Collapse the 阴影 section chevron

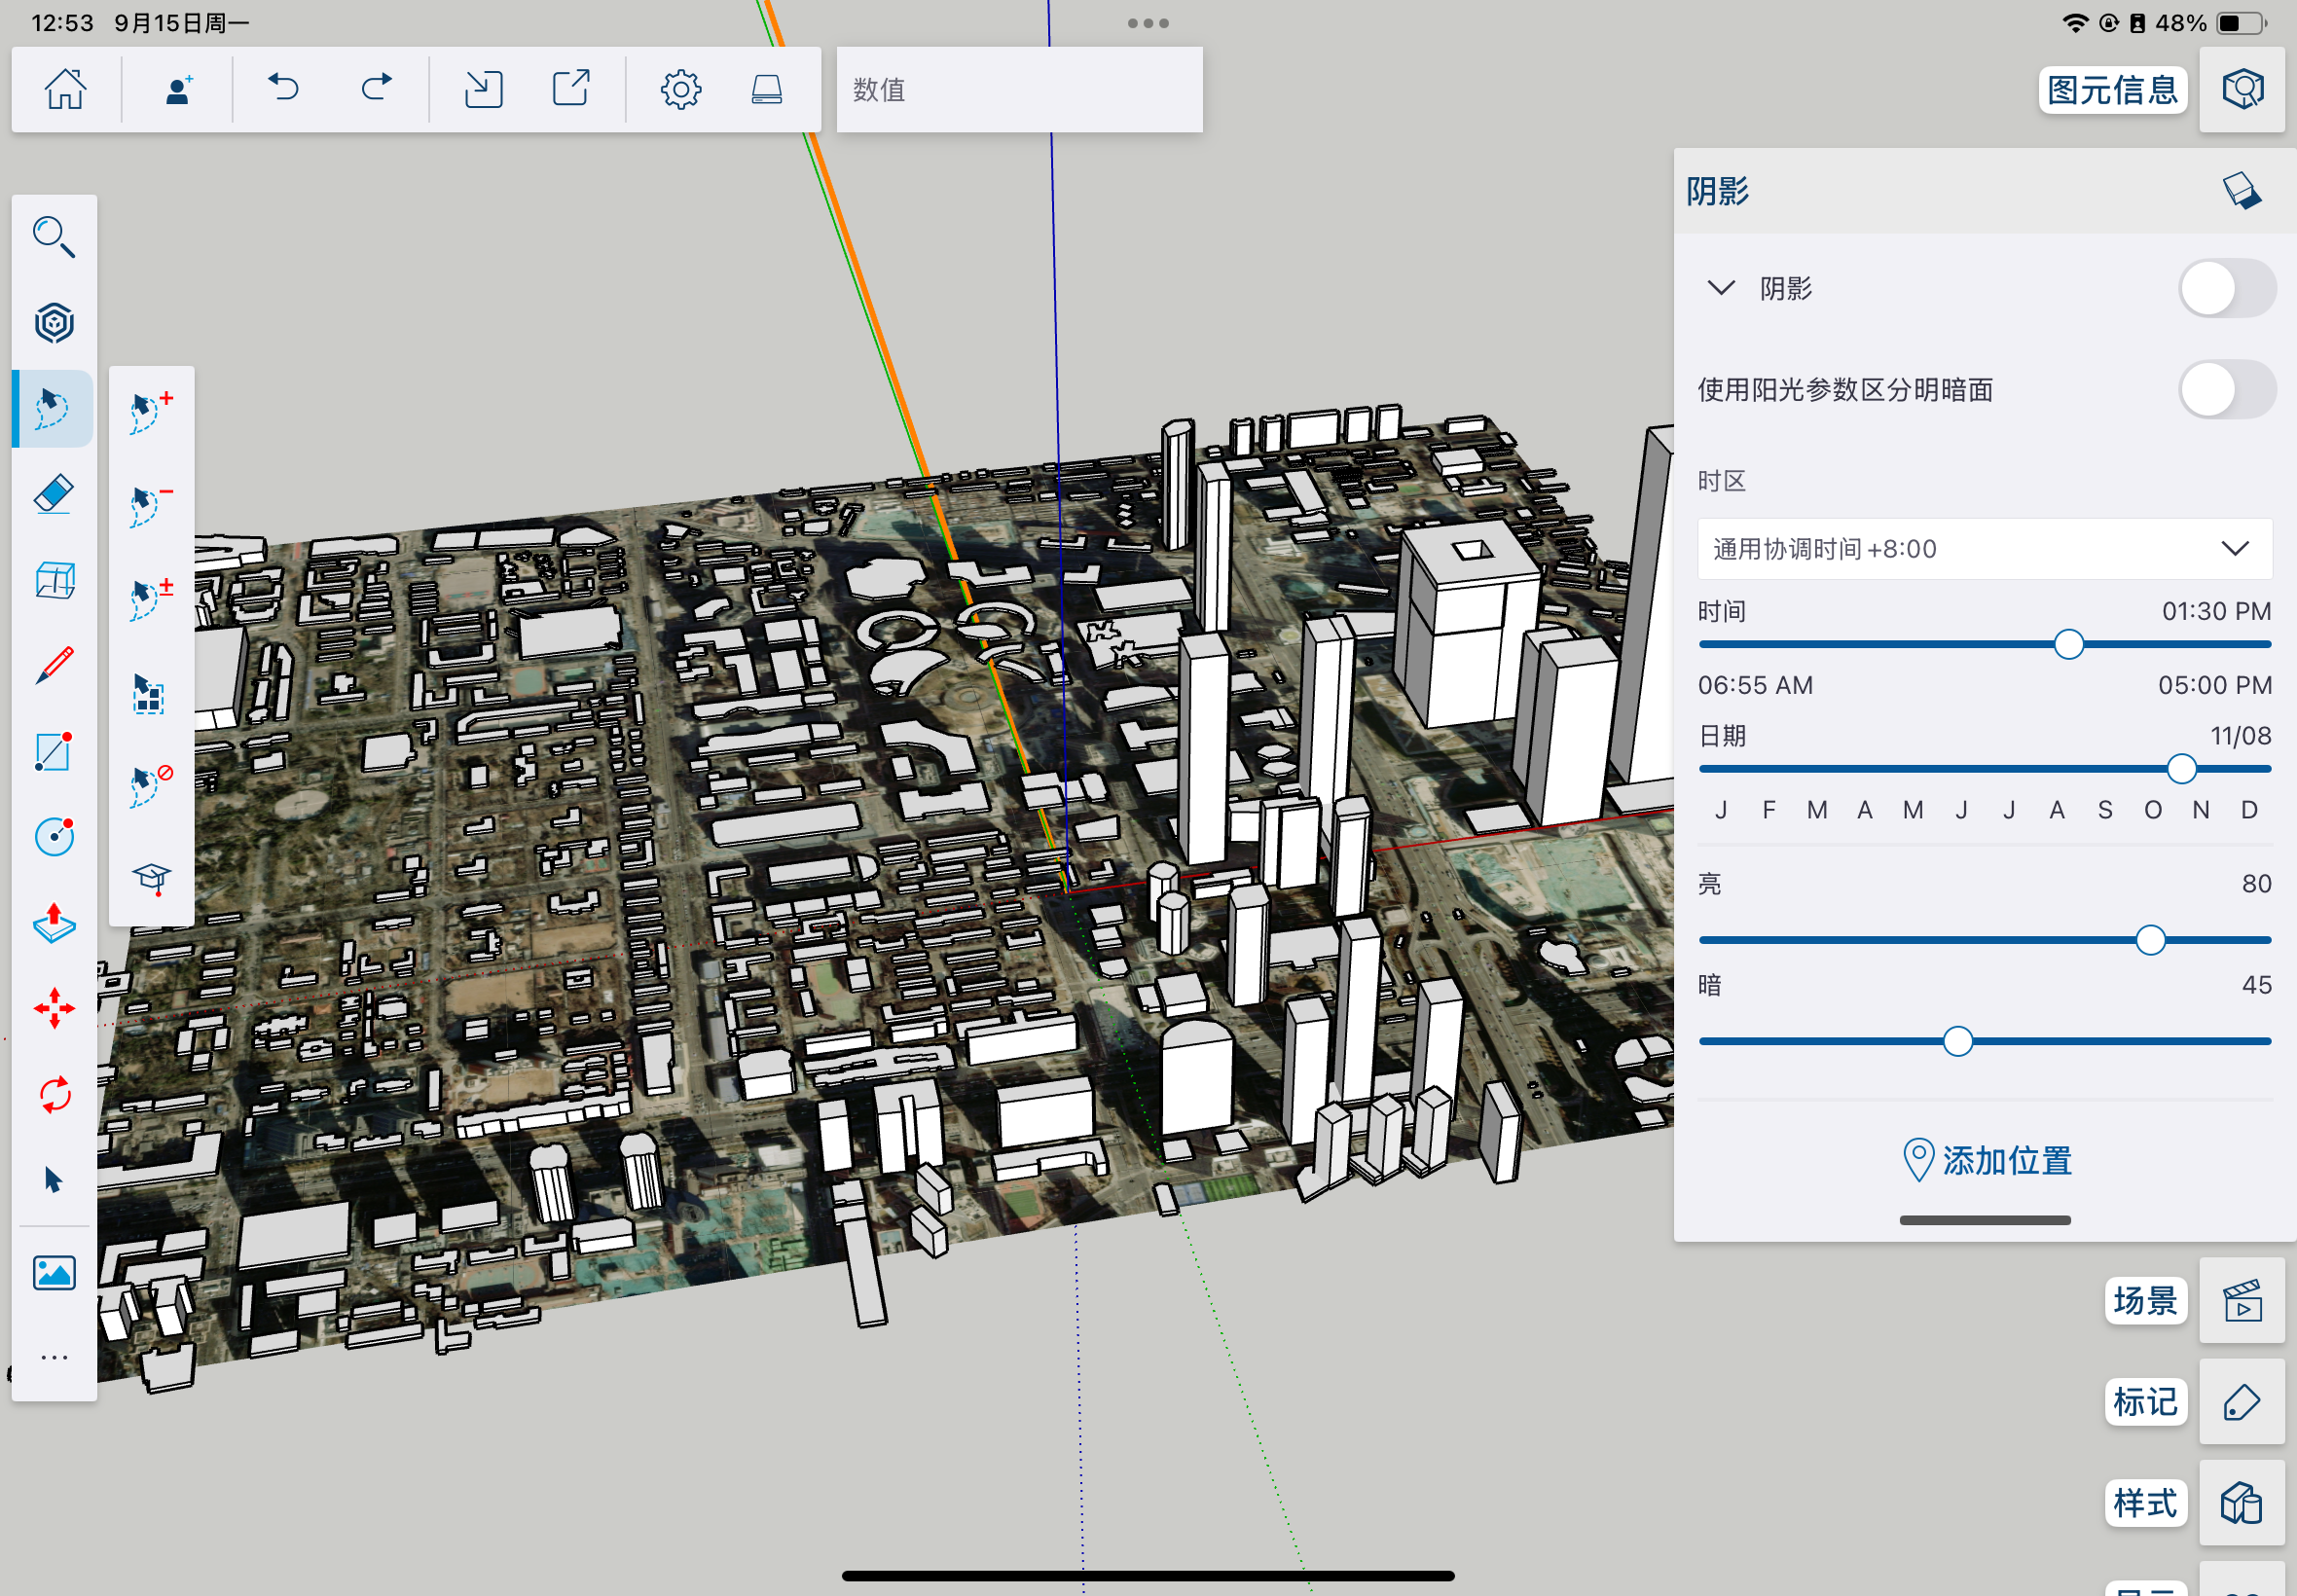pos(1720,289)
